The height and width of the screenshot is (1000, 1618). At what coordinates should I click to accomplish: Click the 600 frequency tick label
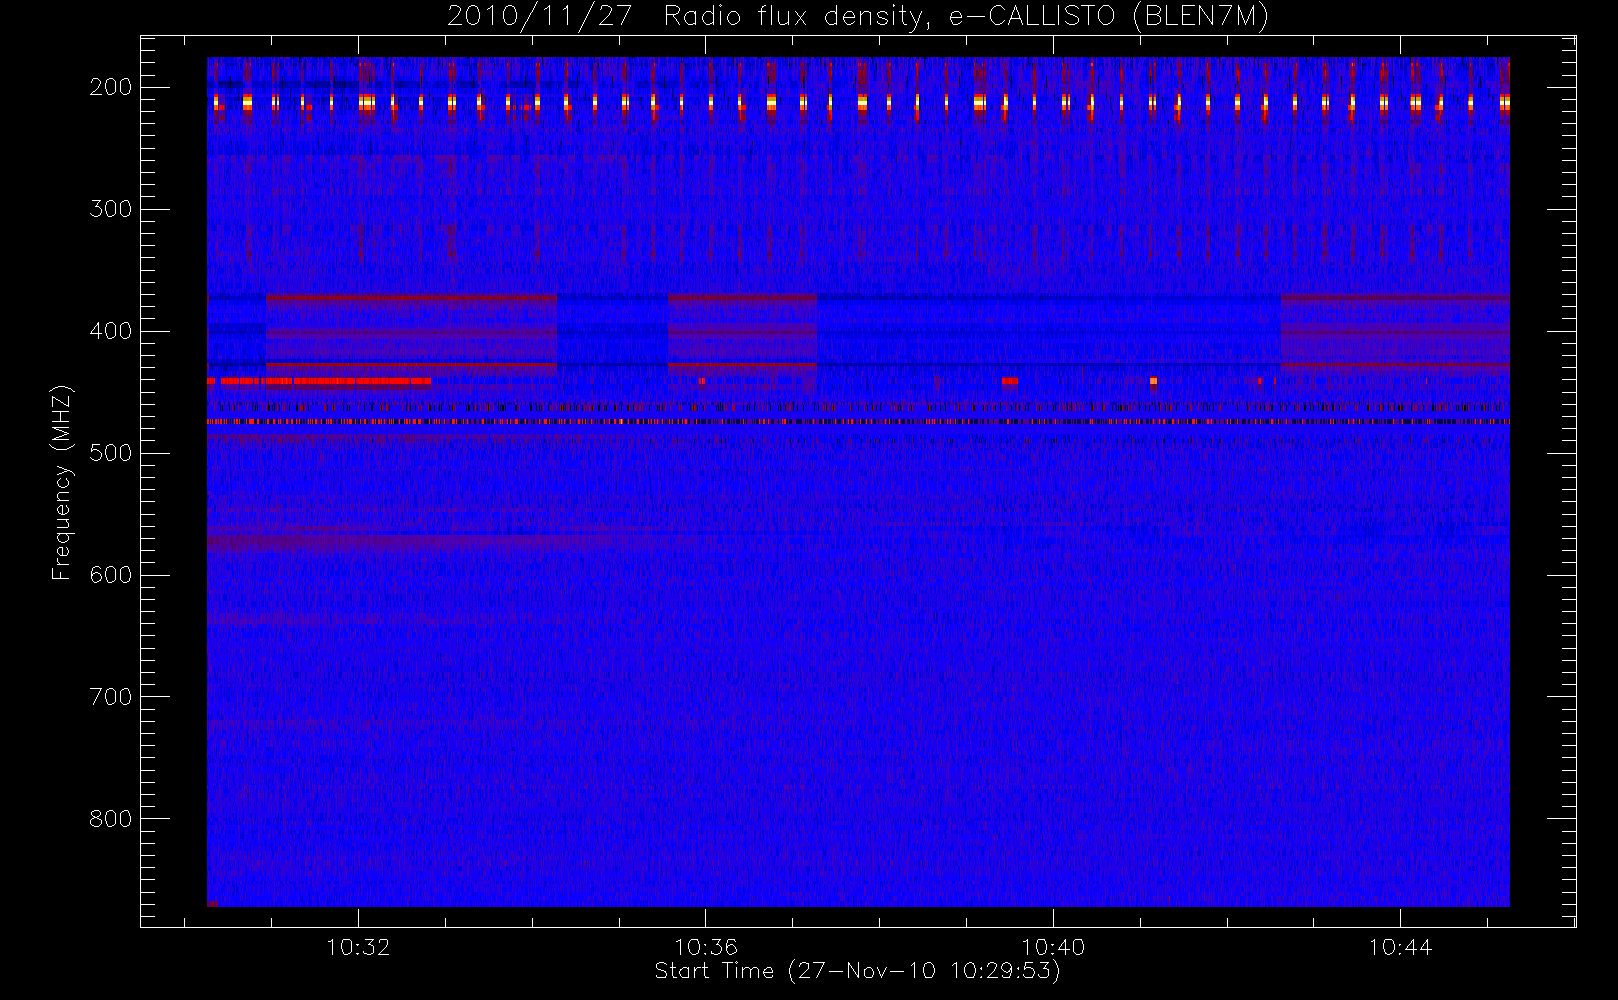111,575
